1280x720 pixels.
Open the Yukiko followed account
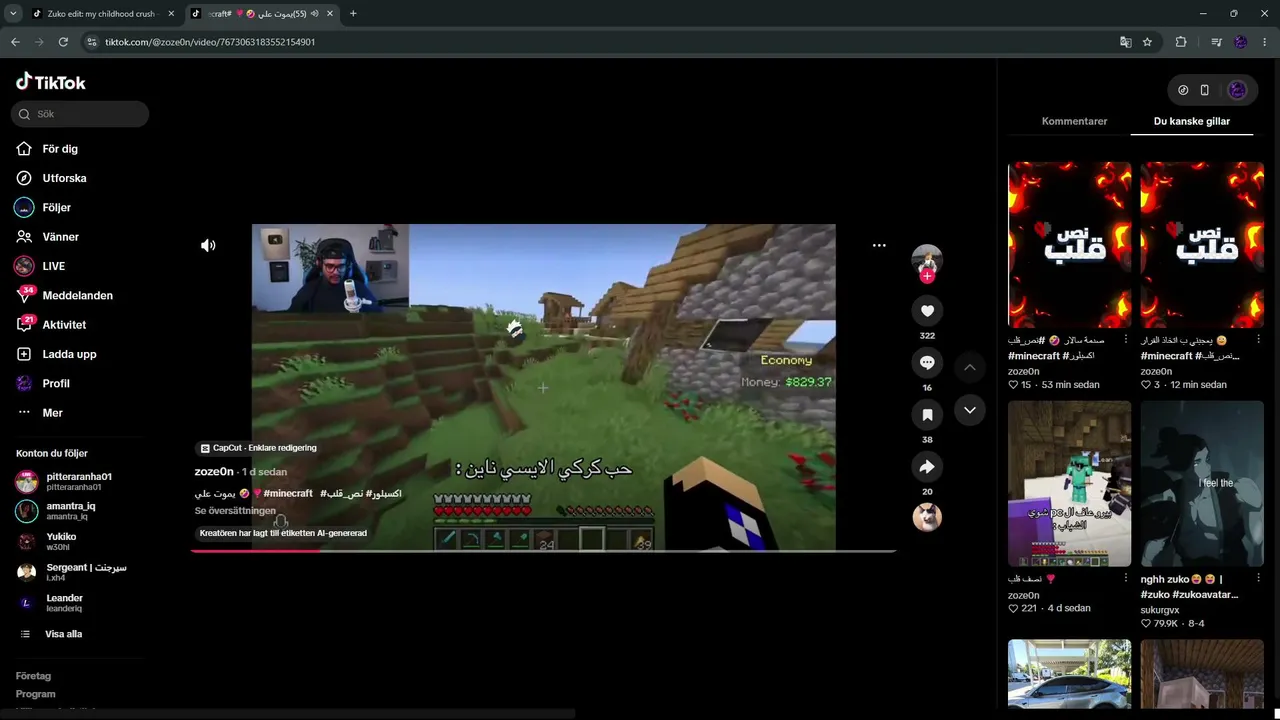[47, 542]
